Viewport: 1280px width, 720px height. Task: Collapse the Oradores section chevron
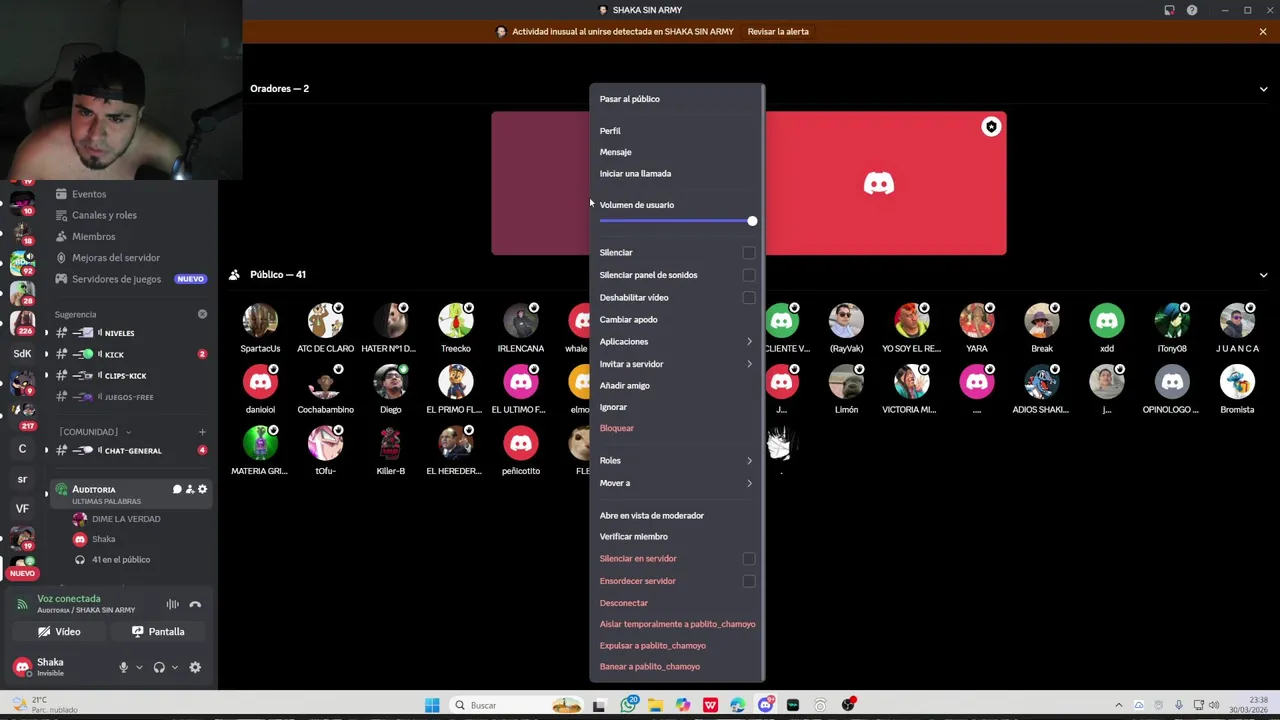[1263, 89]
